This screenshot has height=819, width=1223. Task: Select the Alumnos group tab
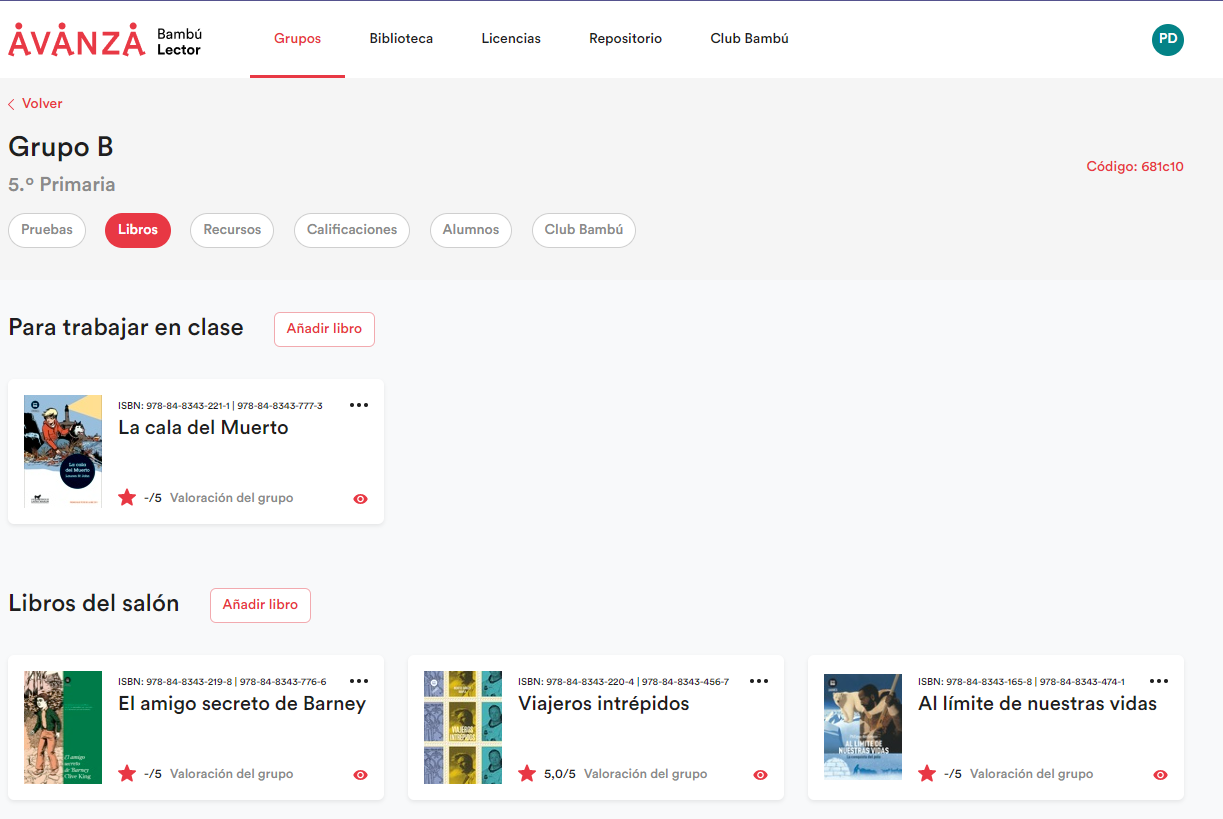point(471,230)
